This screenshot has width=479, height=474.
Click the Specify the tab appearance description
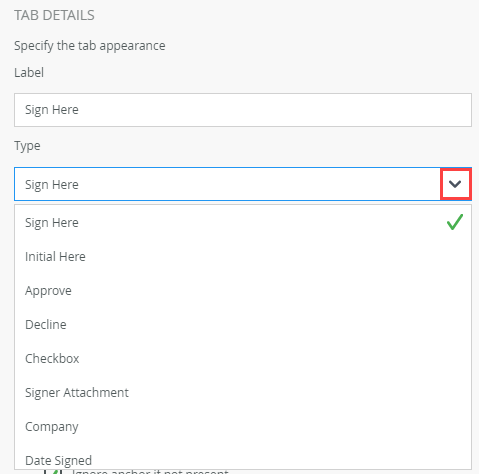[90, 46]
